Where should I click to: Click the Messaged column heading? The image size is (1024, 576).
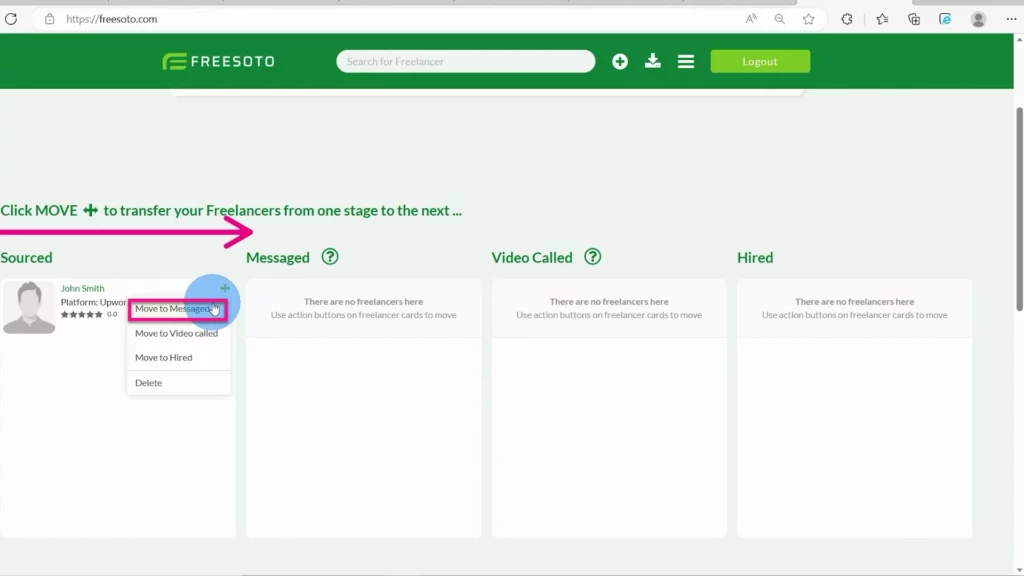(278, 257)
